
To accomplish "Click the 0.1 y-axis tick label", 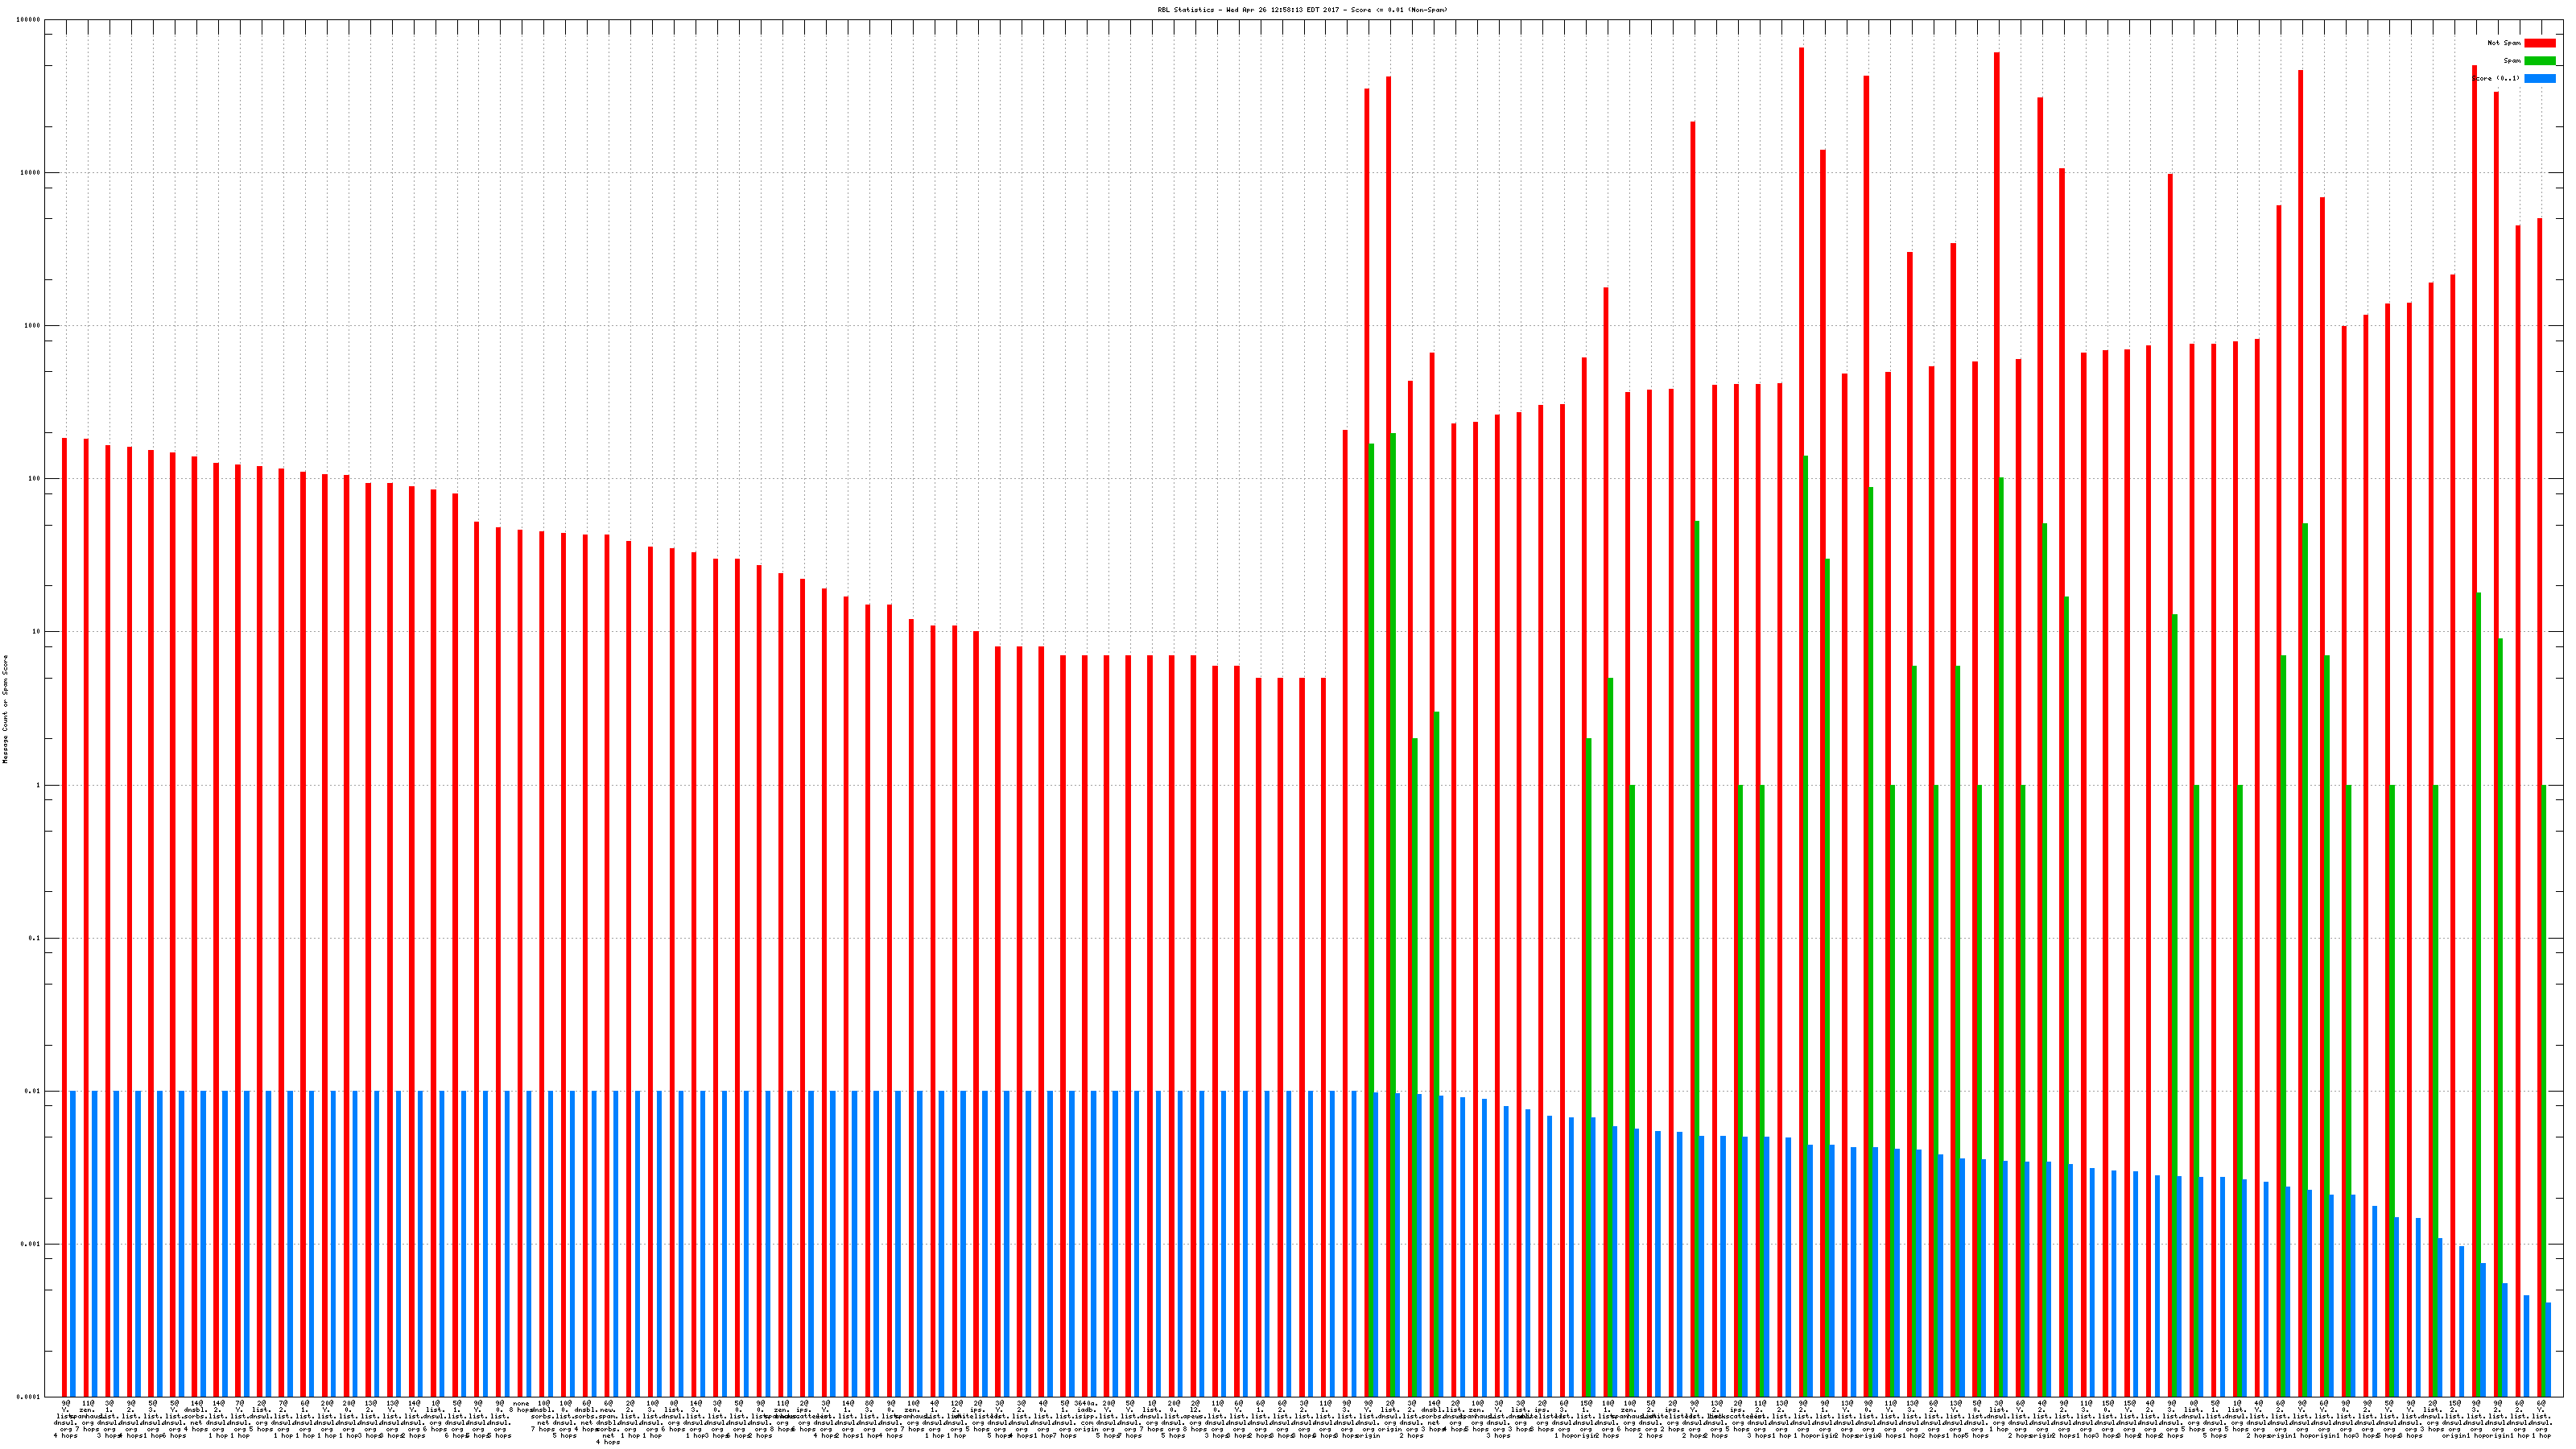I will point(36,939).
